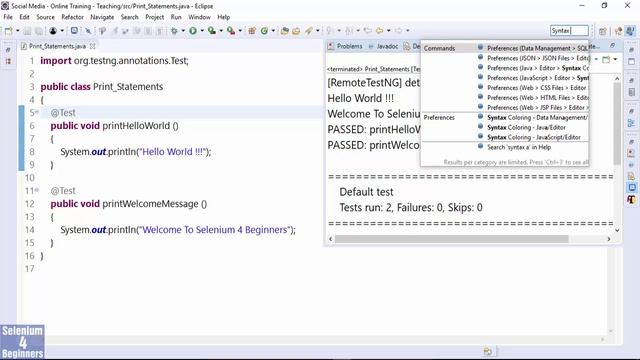Expand the Back history dropdown arrow
640x360 pixels.
click(x=389, y=31)
